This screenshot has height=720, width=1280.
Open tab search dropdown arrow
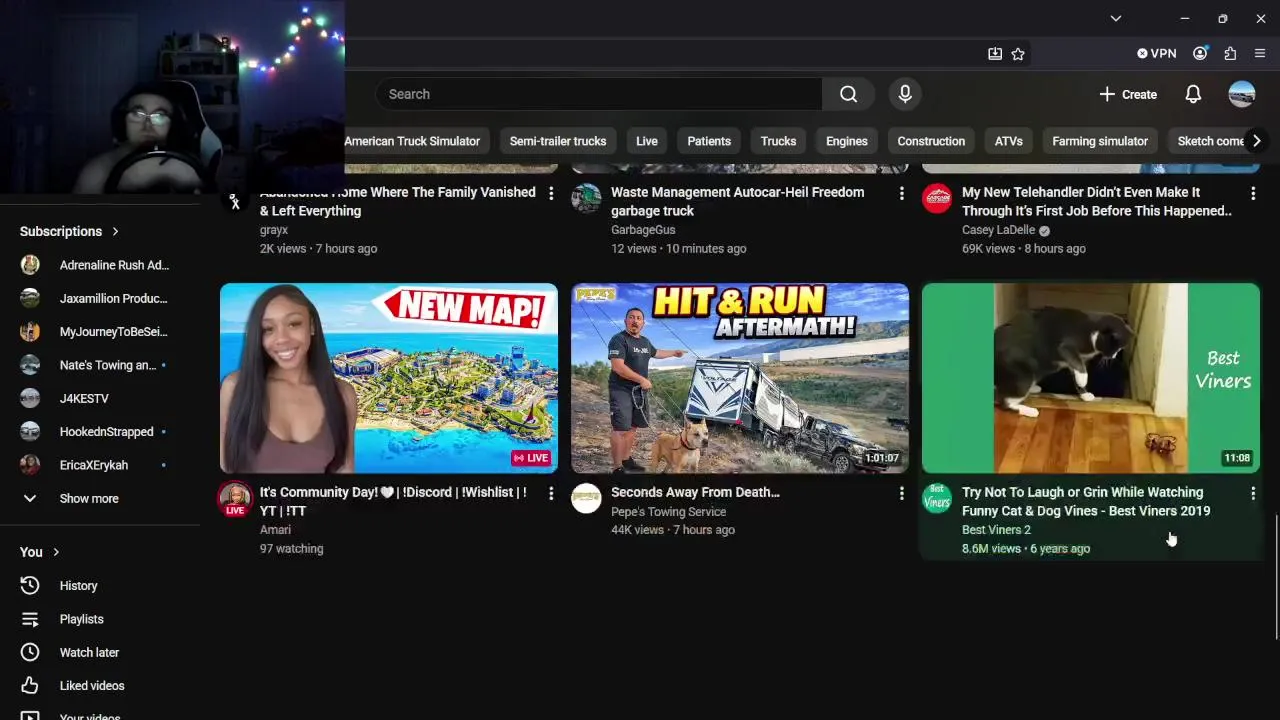click(1116, 18)
